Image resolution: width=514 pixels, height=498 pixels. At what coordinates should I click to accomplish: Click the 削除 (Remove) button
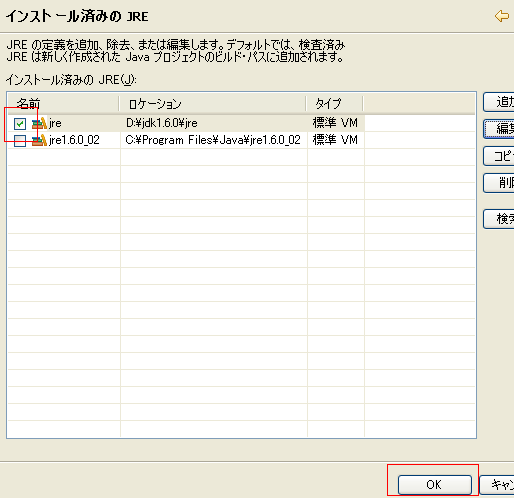pos(499,183)
